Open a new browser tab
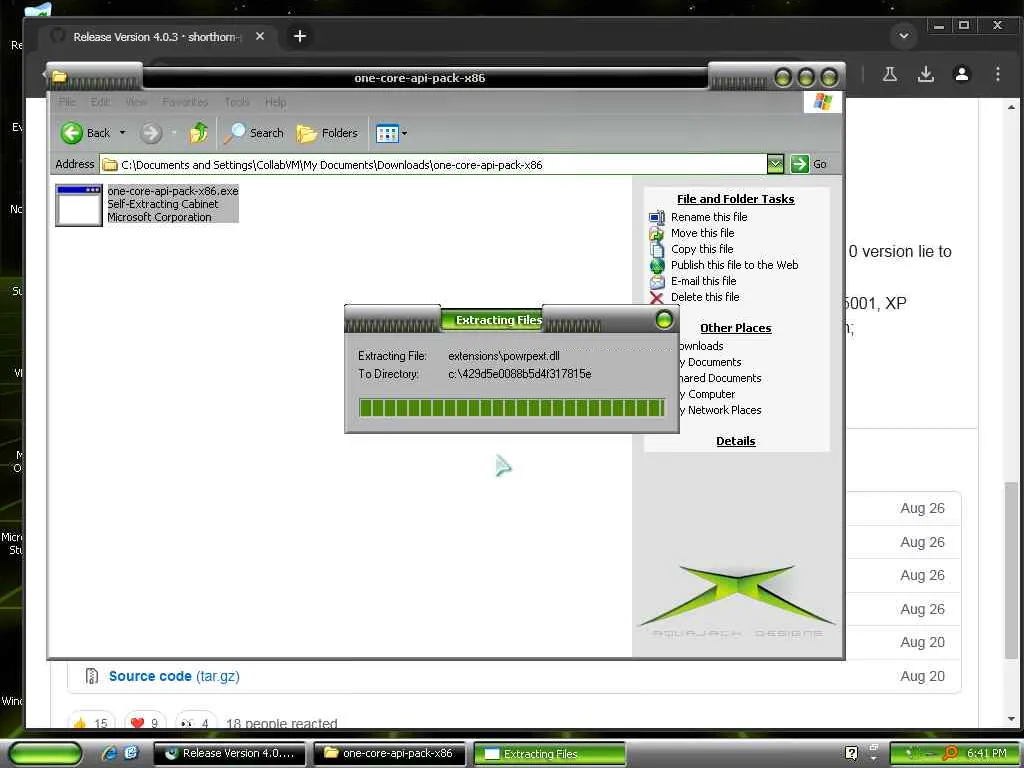This screenshot has width=1024, height=768. pyautogui.click(x=300, y=37)
